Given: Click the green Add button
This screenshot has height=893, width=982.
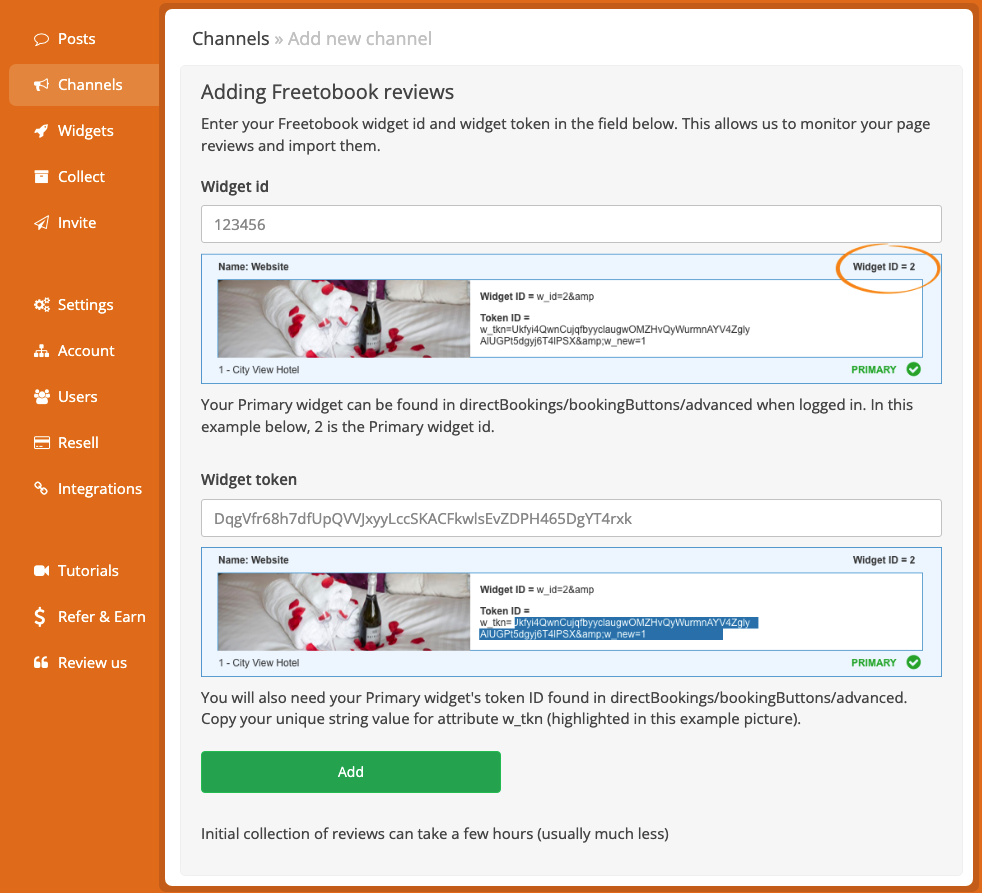Looking at the screenshot, I should pos(351,772).
